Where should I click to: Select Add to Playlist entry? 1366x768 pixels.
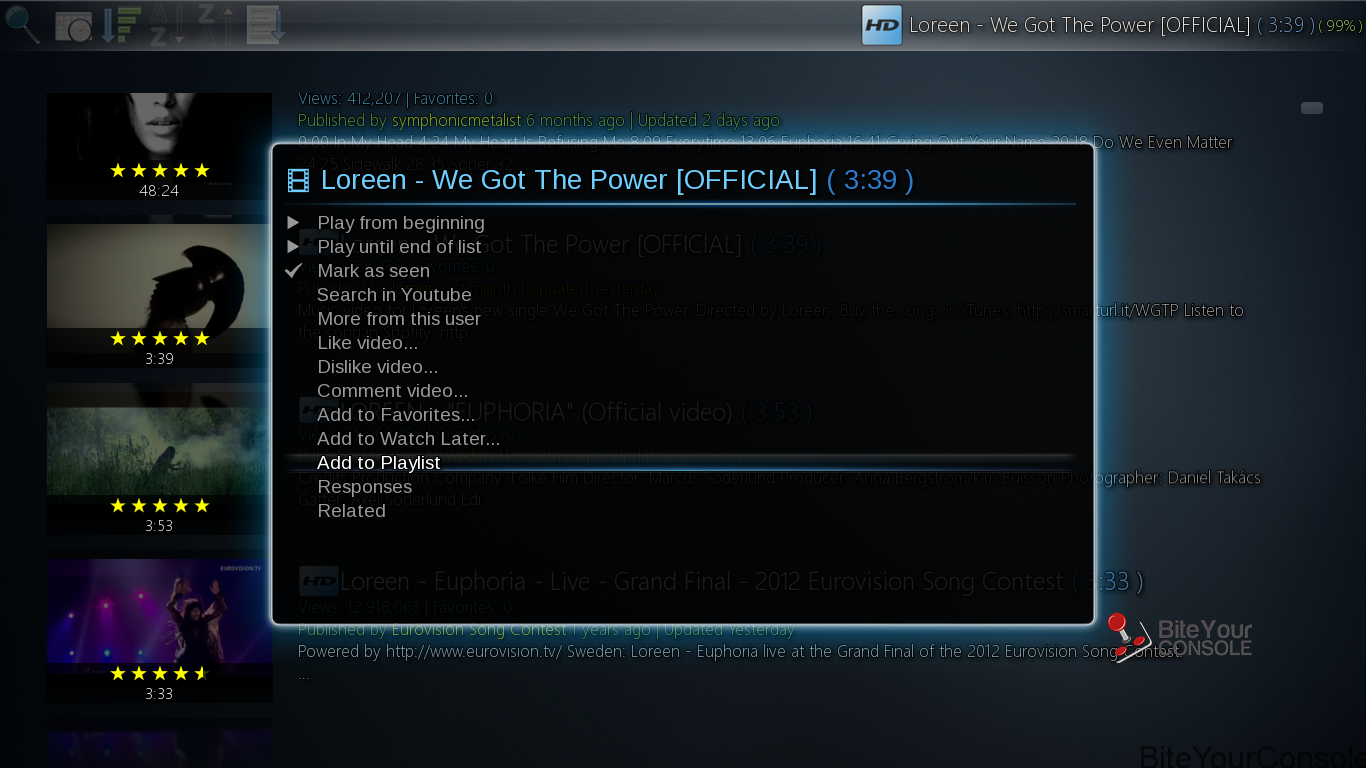coord(378,463)
